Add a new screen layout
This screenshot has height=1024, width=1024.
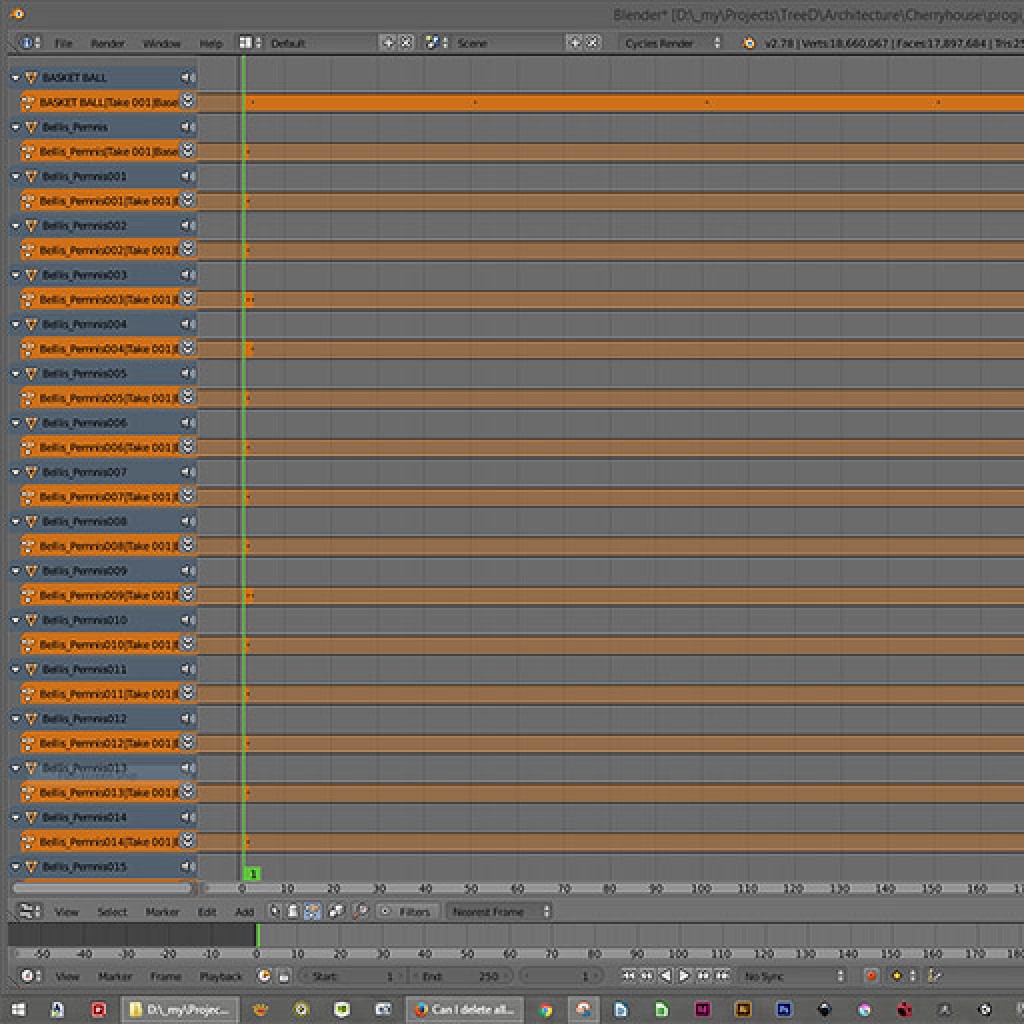388,43
